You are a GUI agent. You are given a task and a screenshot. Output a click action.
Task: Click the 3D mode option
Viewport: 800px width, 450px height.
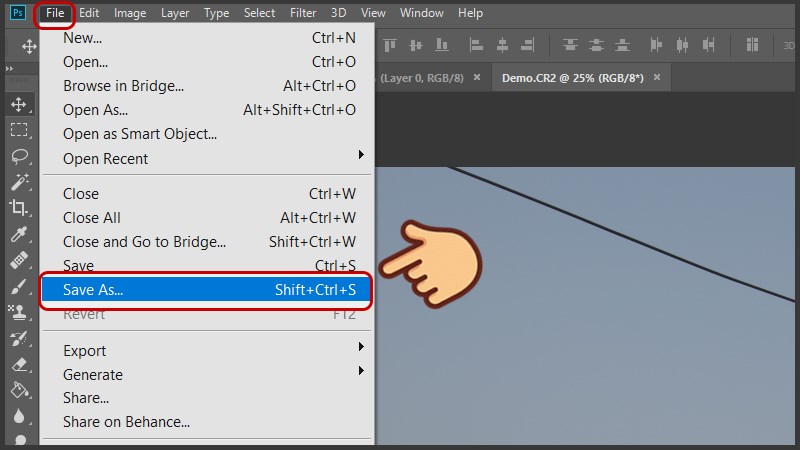(x=789, y=46)
